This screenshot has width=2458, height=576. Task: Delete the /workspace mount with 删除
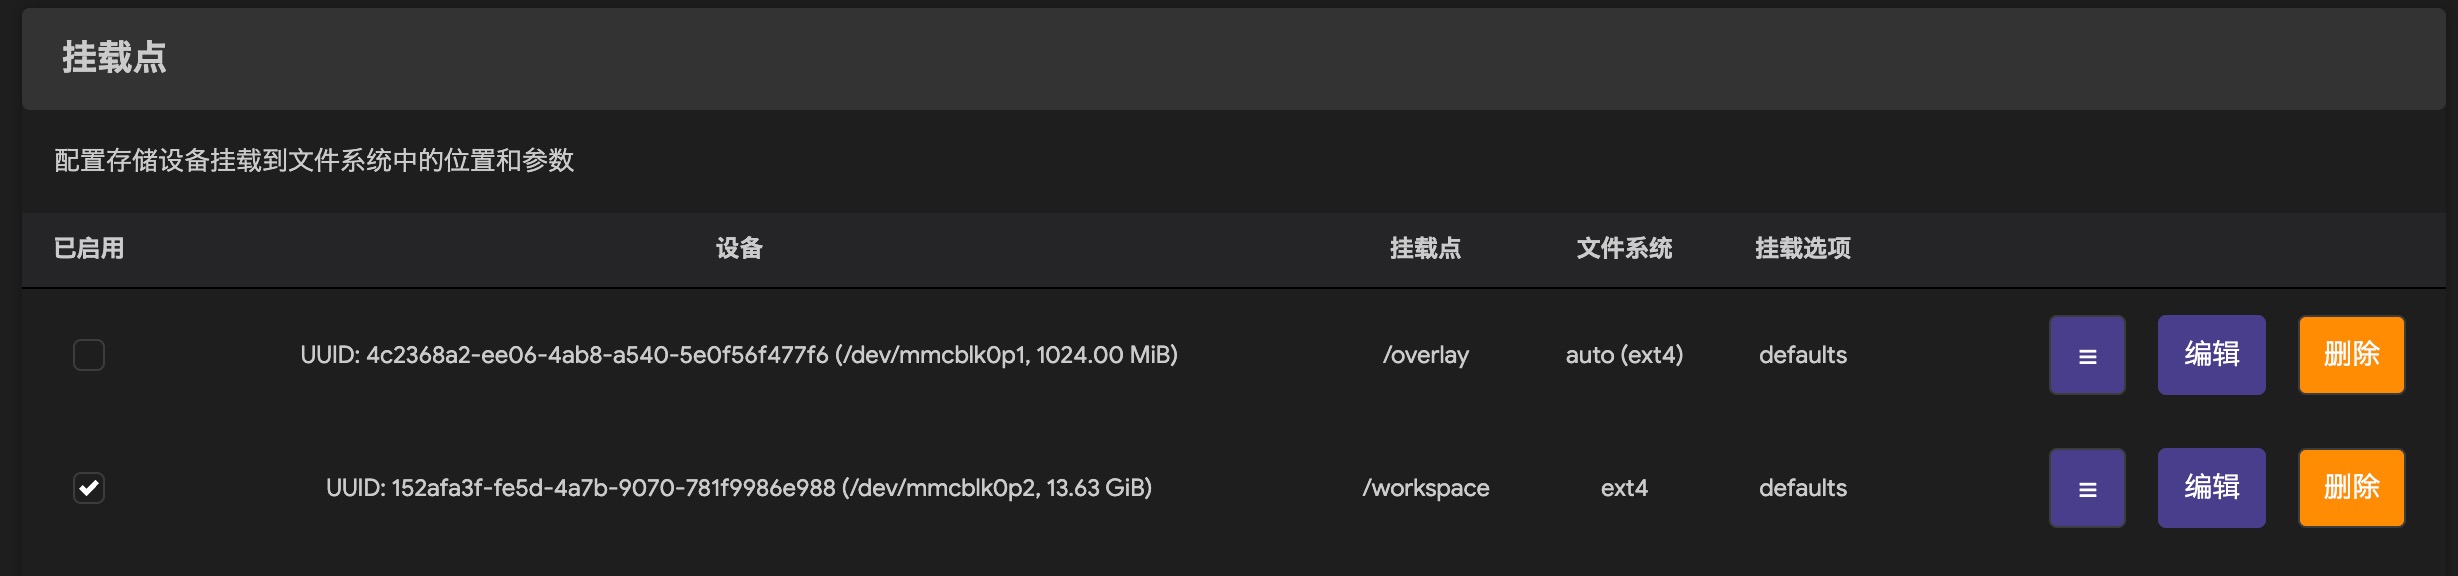pos(2351,488)
